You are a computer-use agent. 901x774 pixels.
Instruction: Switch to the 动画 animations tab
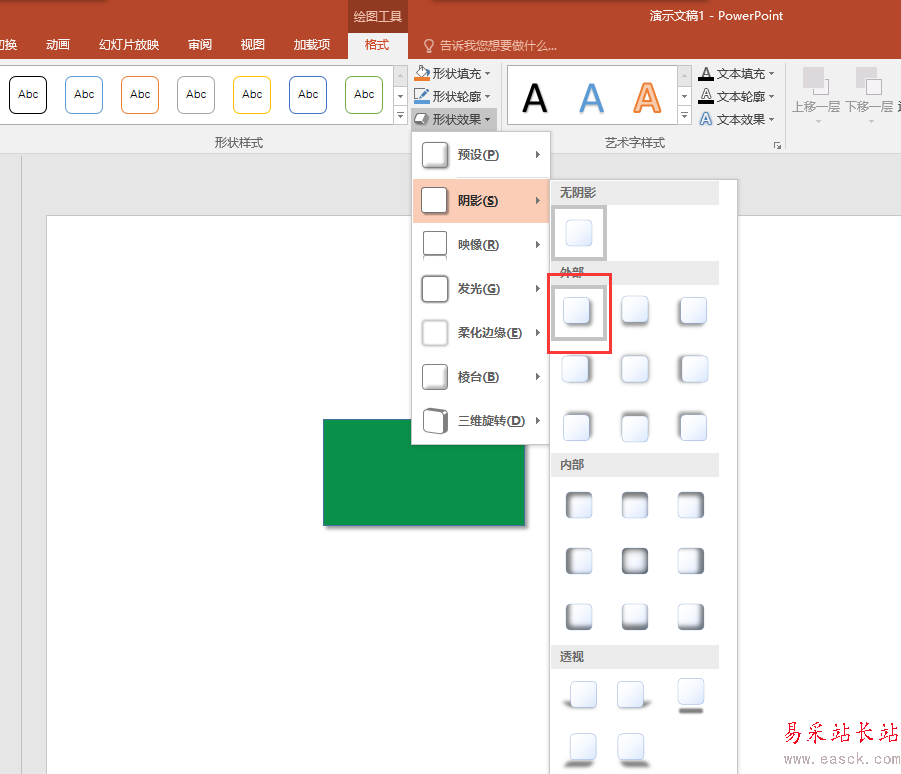58,45
